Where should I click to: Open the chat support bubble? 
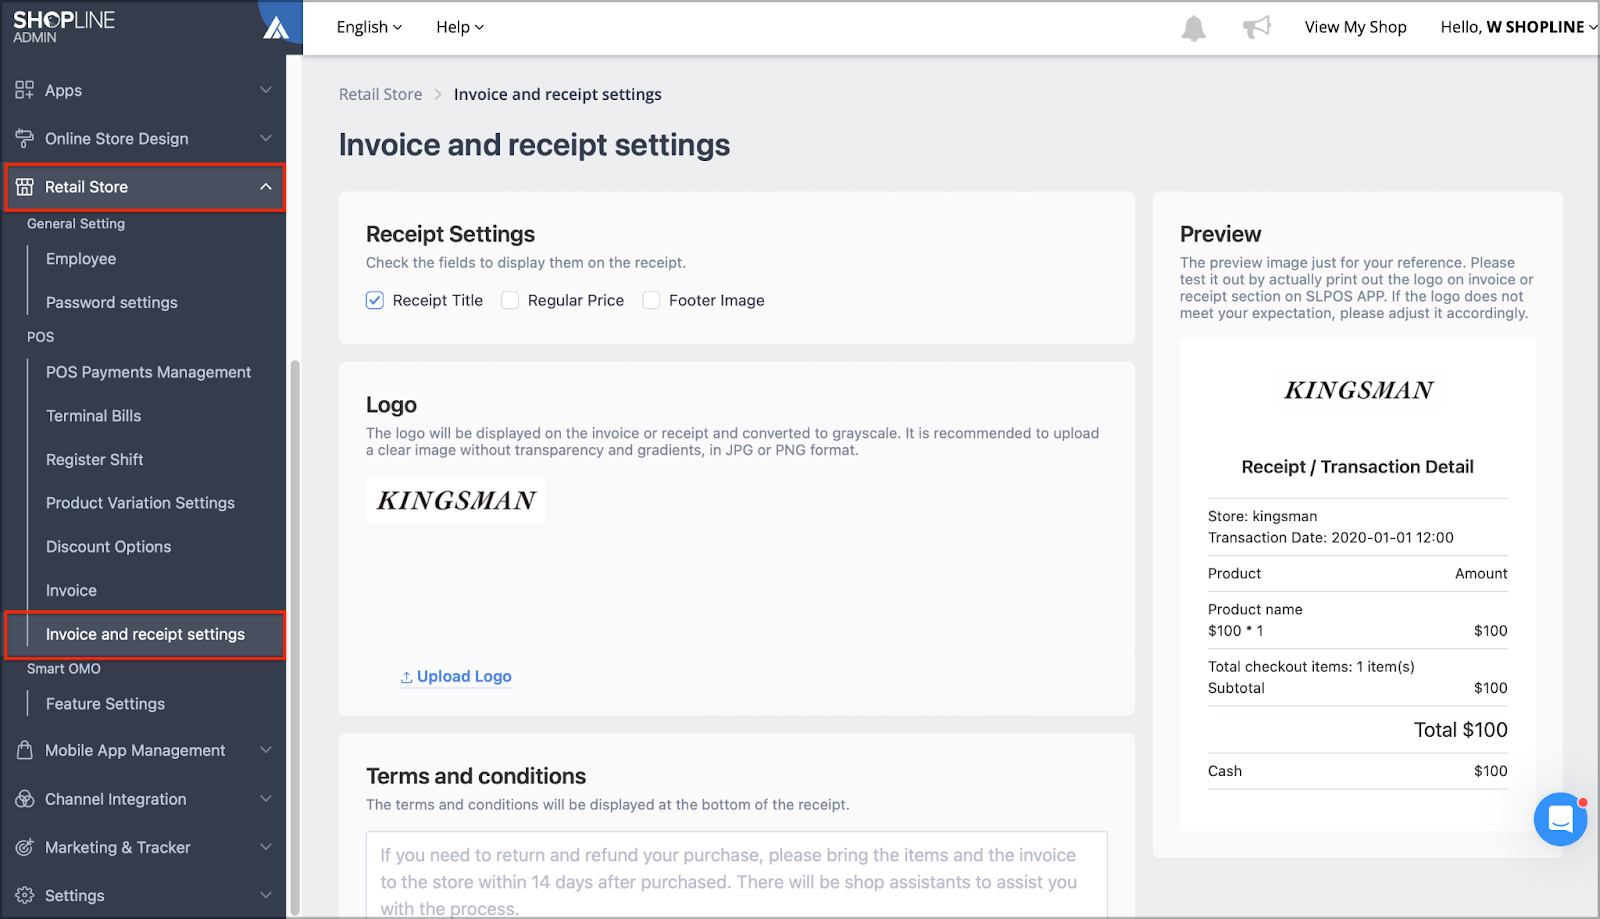point(1559,819)
